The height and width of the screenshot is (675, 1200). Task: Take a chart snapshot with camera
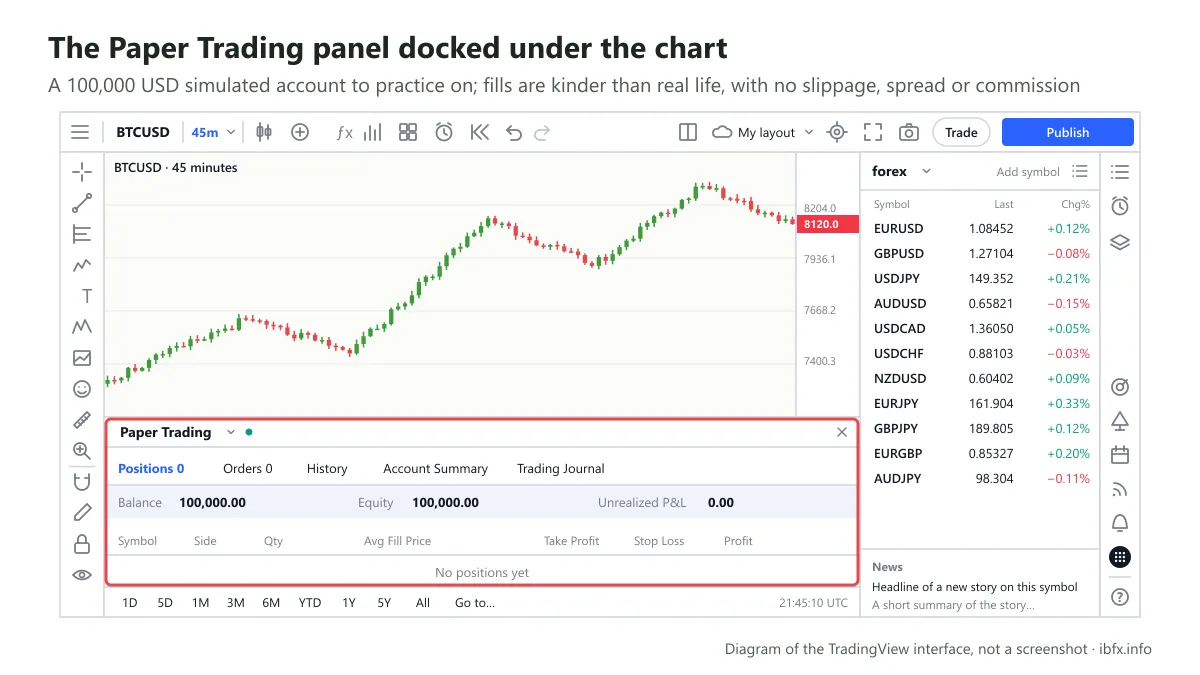pos(909,132)
